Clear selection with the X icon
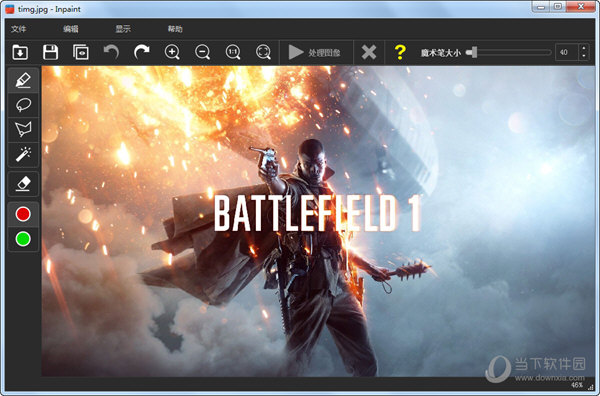Image resolution: width=600 pixels, height=396 pixels. (x=369, y=52)
